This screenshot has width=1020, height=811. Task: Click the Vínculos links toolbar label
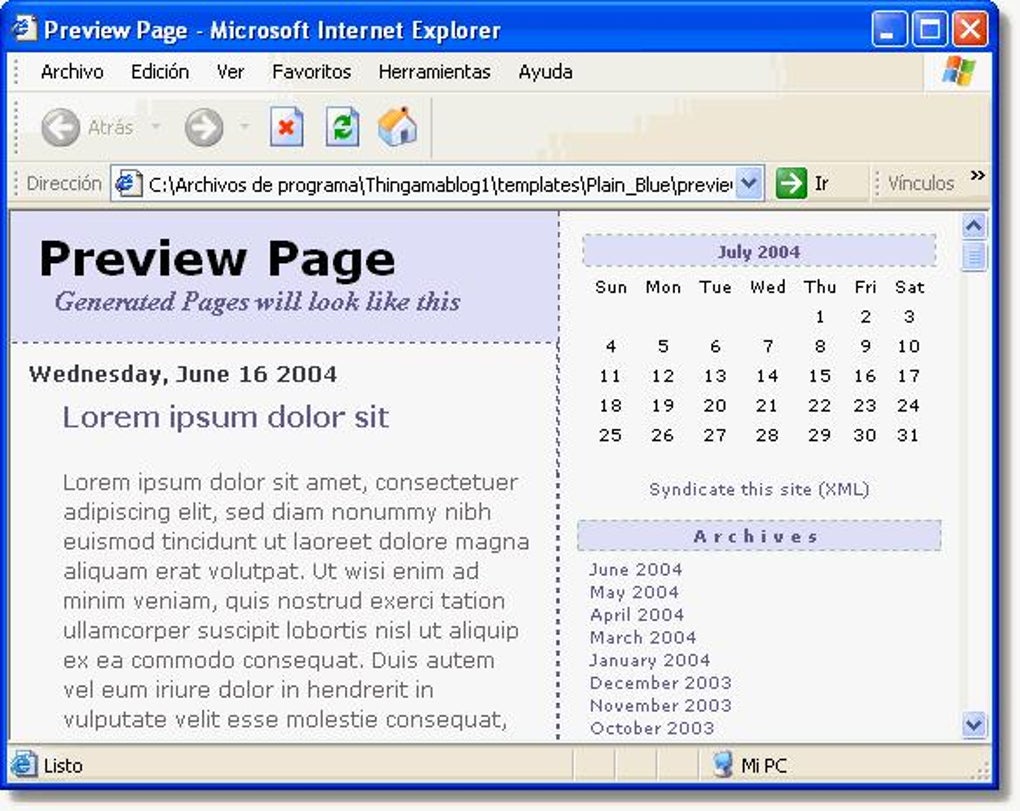coord(920,183)
